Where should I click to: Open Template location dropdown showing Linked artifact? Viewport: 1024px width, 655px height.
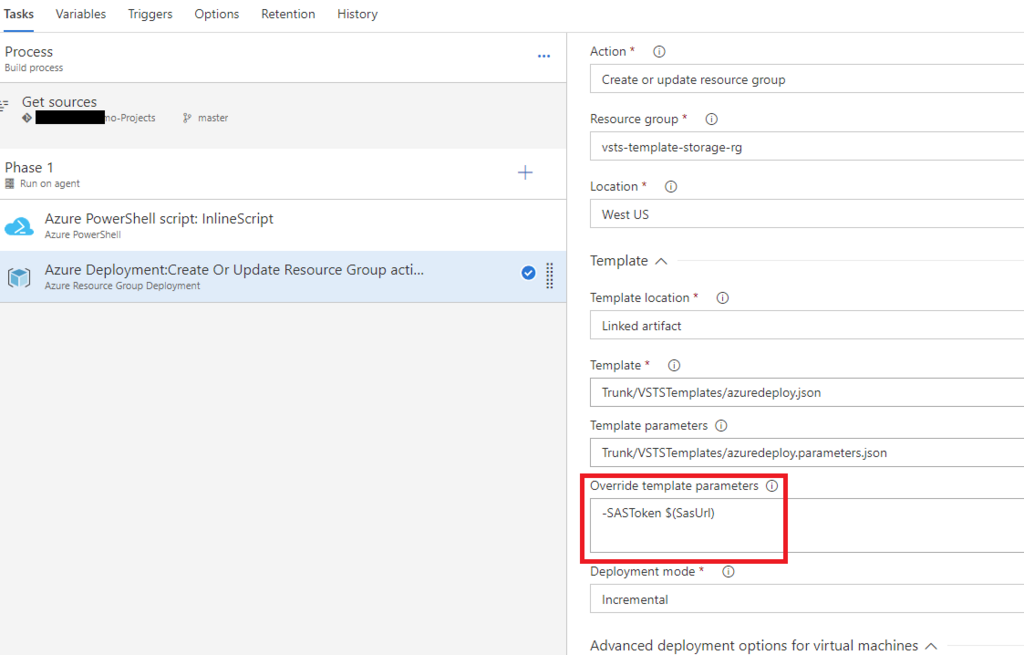coord(807,325)
